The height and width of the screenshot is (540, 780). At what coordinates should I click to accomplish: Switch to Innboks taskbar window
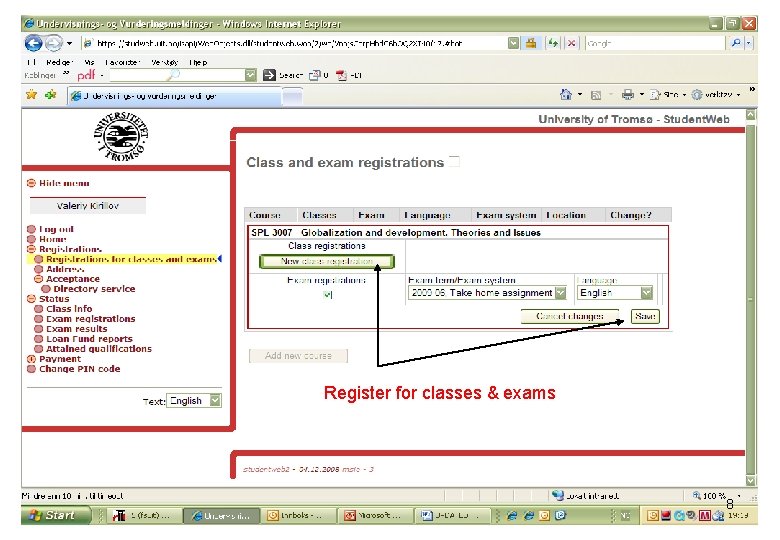pyautogui.click(x=297, y=516)
